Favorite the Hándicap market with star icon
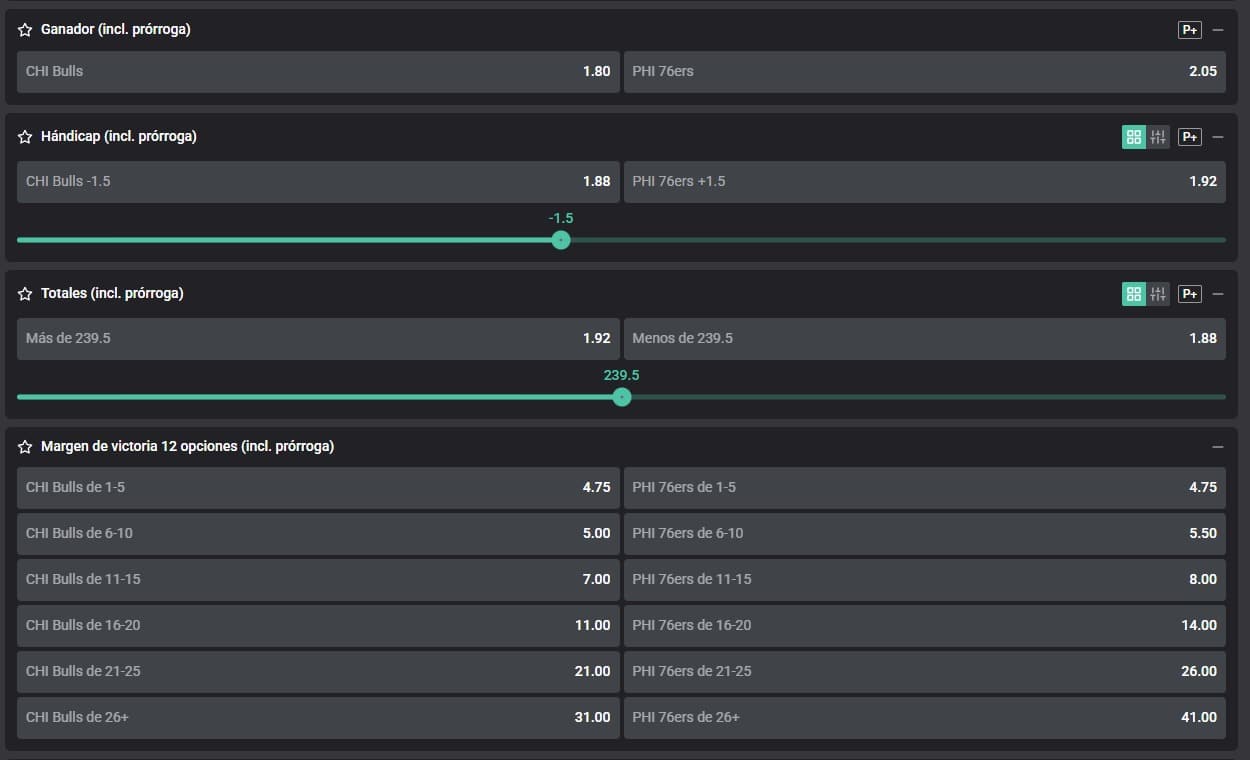The image size is (1250, 760). click(x=25, y=137)
